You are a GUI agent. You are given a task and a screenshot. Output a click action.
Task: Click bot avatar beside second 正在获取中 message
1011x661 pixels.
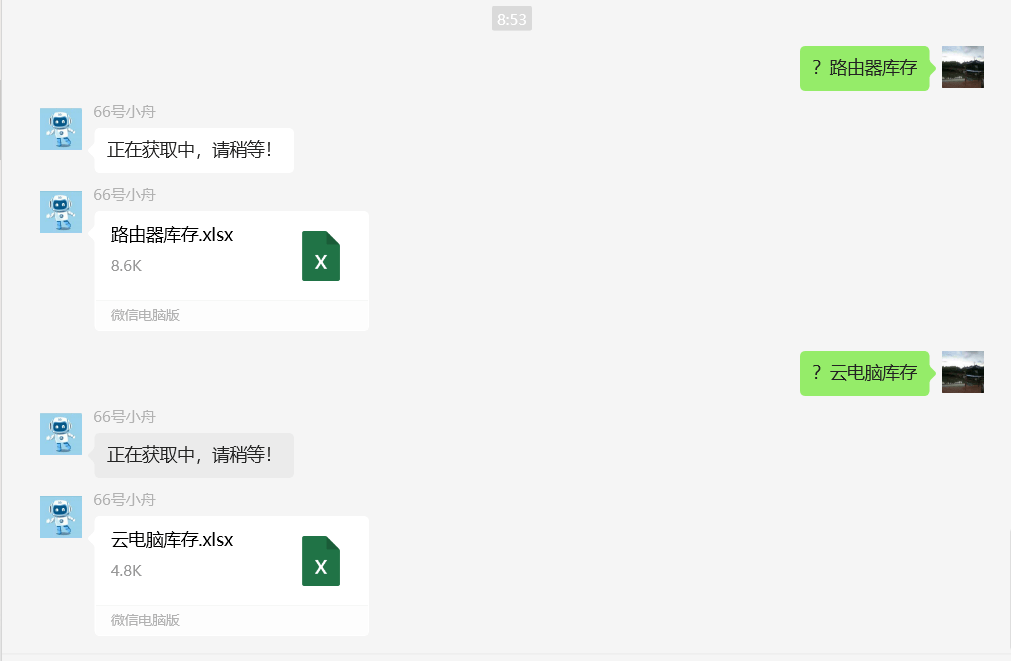coord(61,434)
